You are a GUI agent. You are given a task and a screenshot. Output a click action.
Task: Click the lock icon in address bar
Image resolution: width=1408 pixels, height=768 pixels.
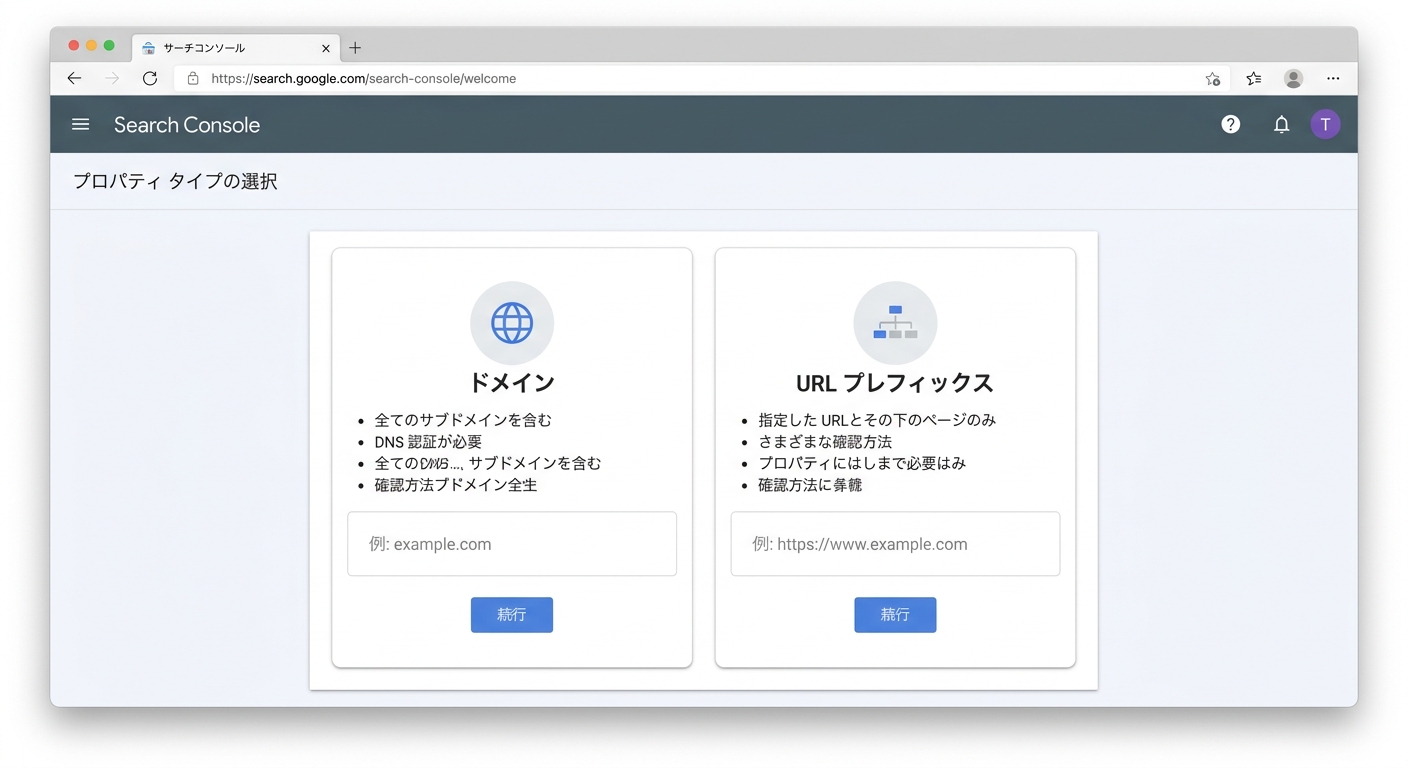pyautogui.click(x=193, y=78)
